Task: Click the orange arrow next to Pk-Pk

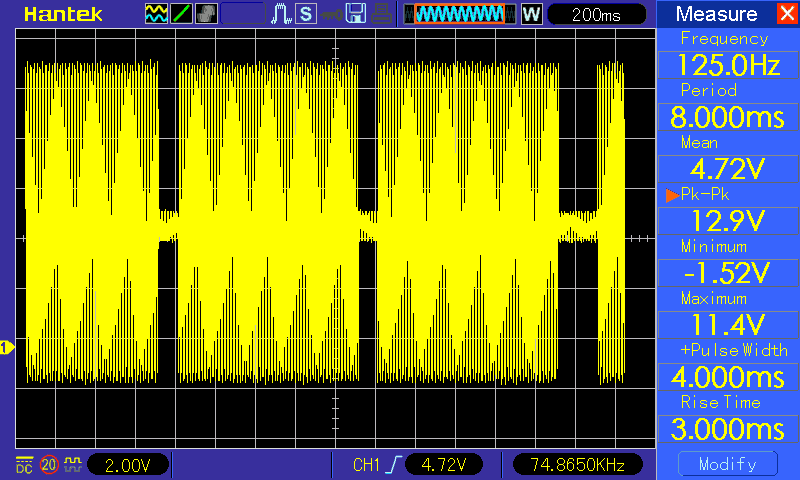Action: point(672,195)
